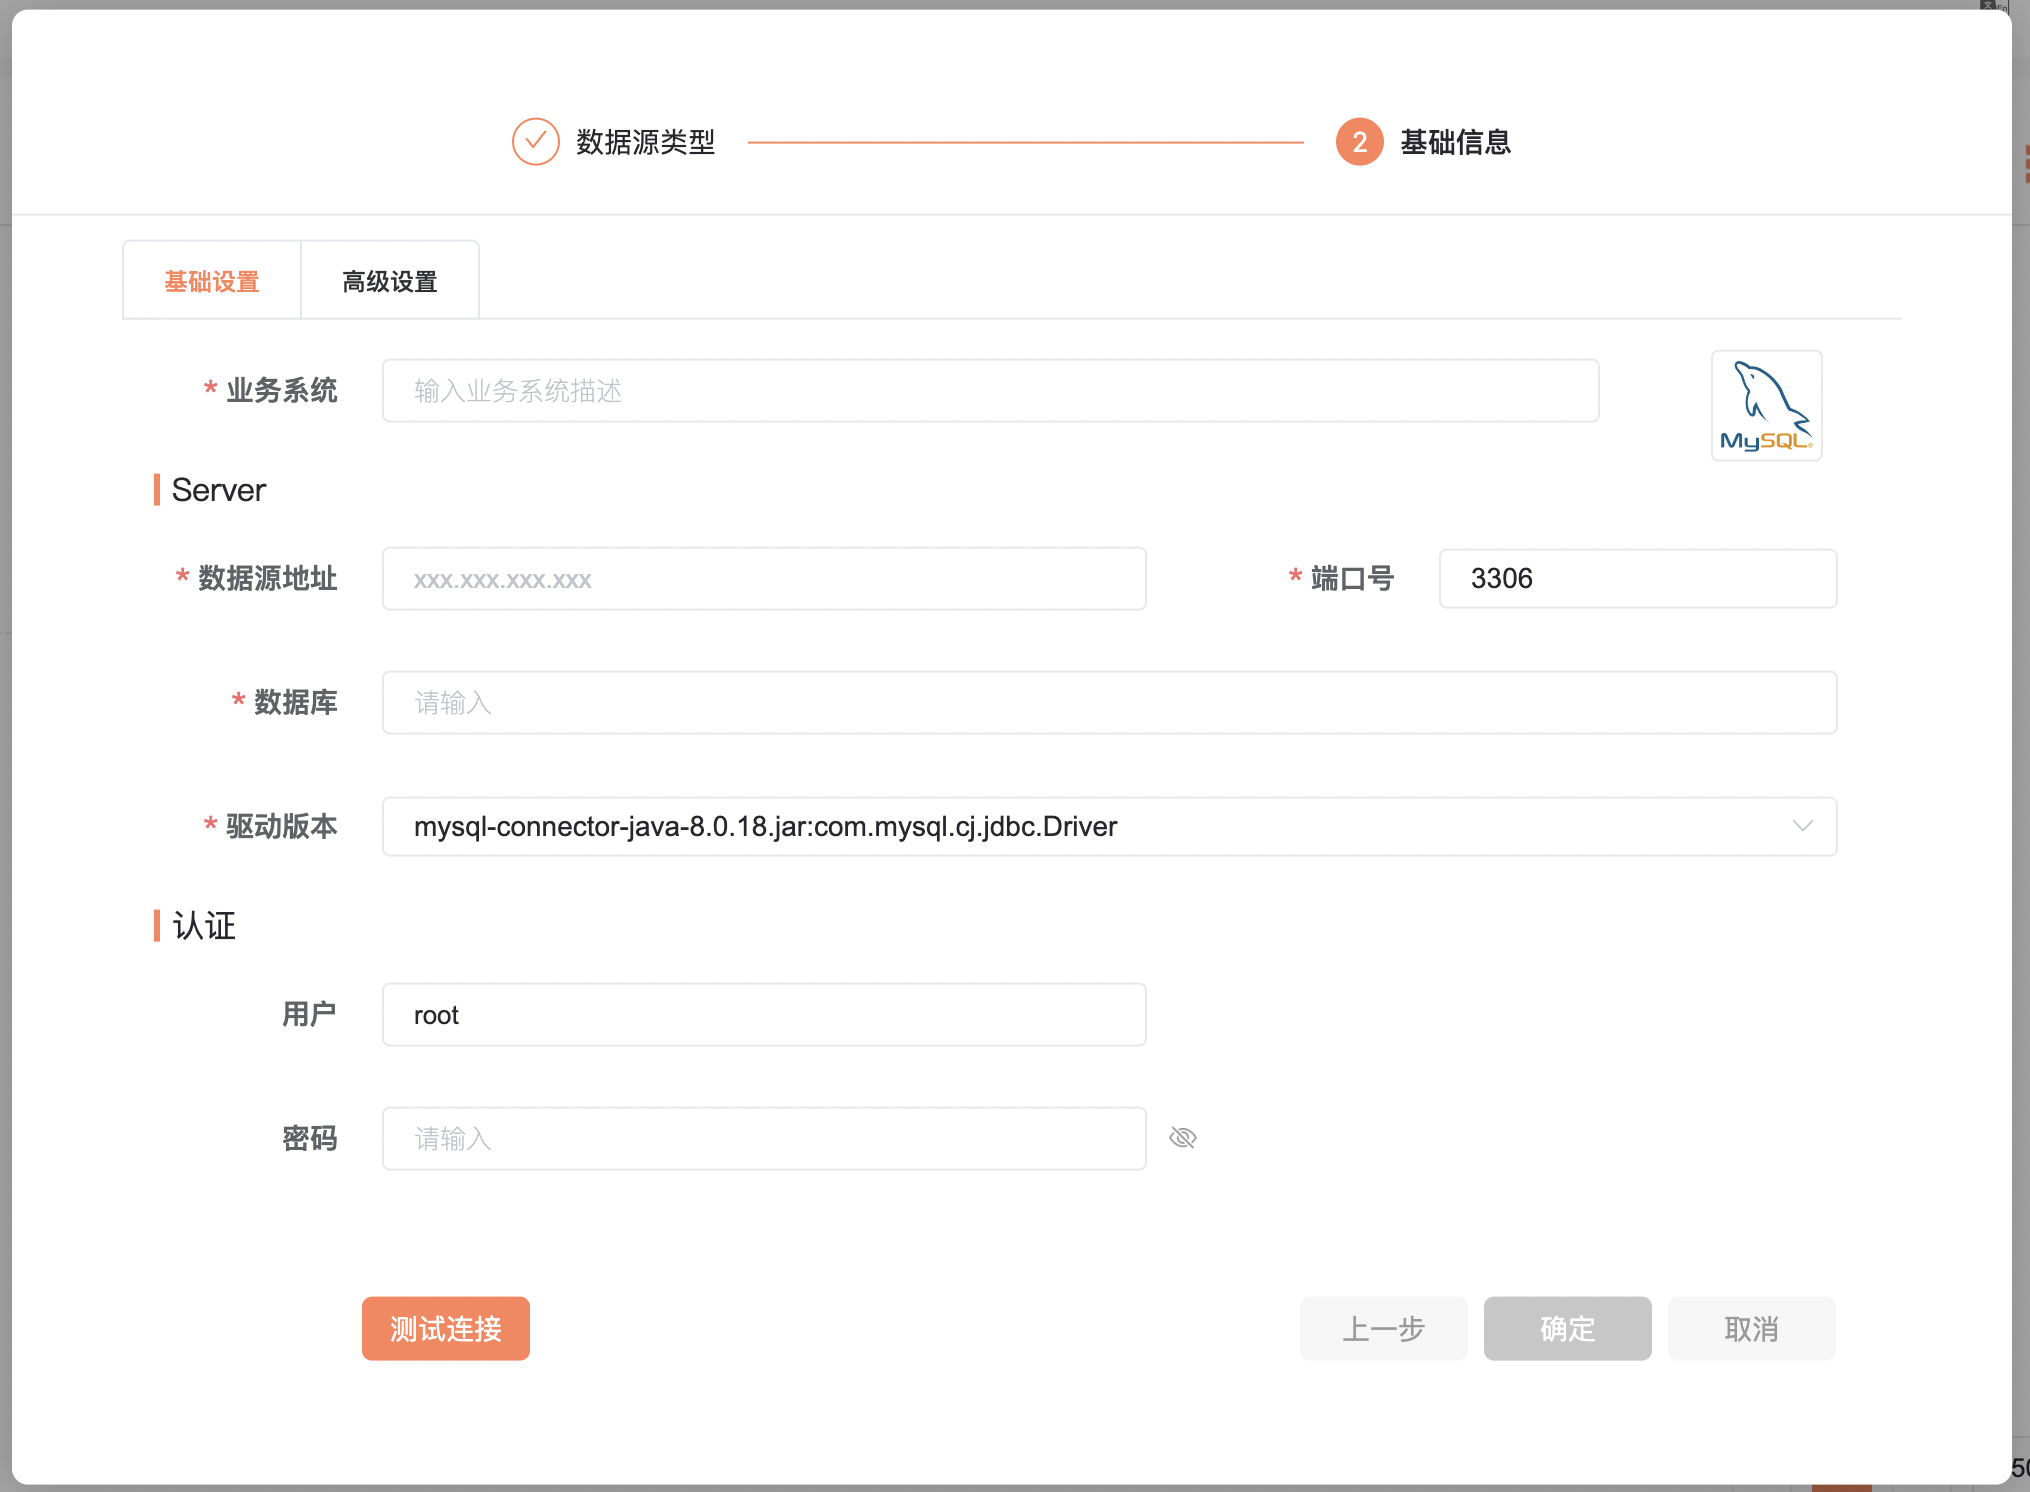2030x1492 pixels.
Task: Click the completed 数据源类型 step checkmark
Action: click(536, 142)
